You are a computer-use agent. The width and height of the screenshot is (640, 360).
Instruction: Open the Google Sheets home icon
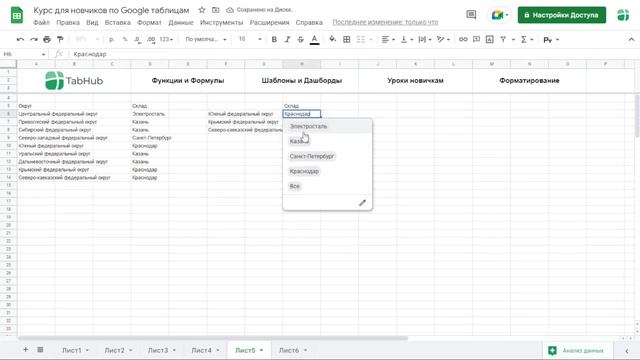click(17, 15)
